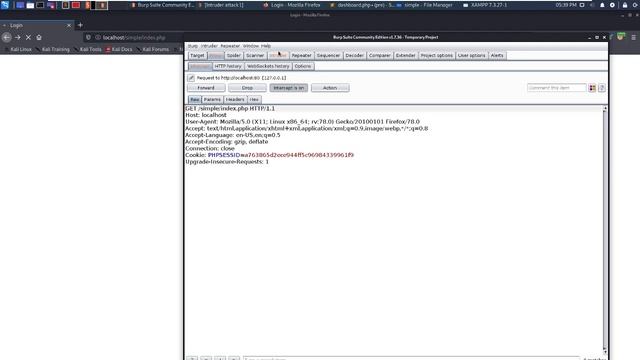This screenshot has height=360, width=640.
Task: Open the Repeater menu in the menu bar
Action: (x=230, y=46)
